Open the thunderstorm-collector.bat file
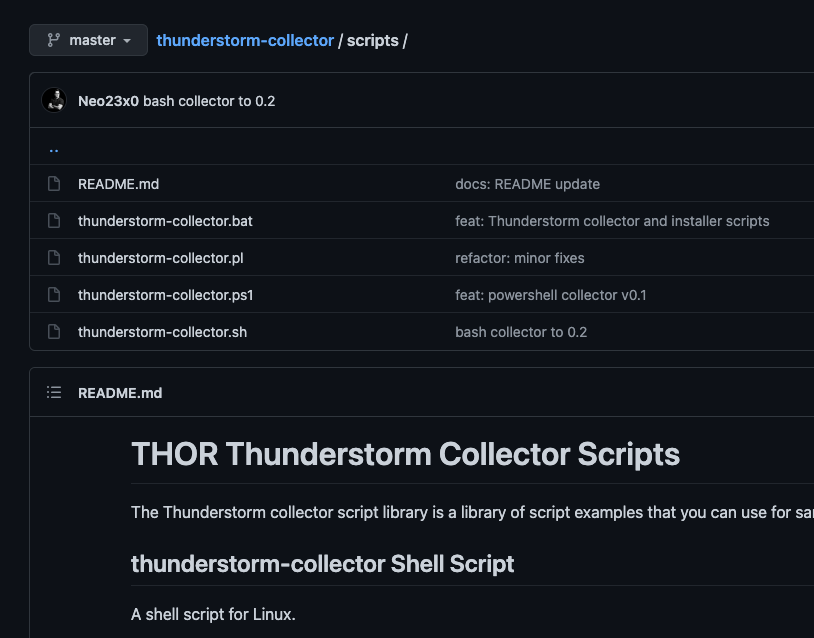This screenshot has height=638, width=814. (172, 221)
